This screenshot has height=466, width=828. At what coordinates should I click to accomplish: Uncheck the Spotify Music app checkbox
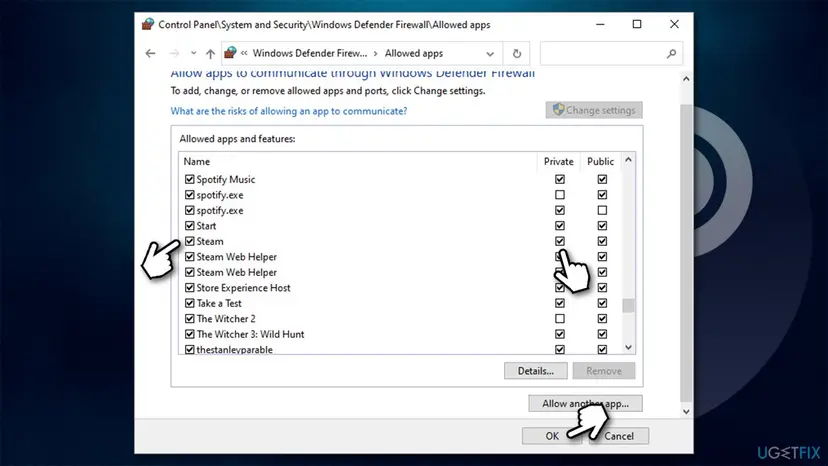pyautogui.click(x=190, y=180)
